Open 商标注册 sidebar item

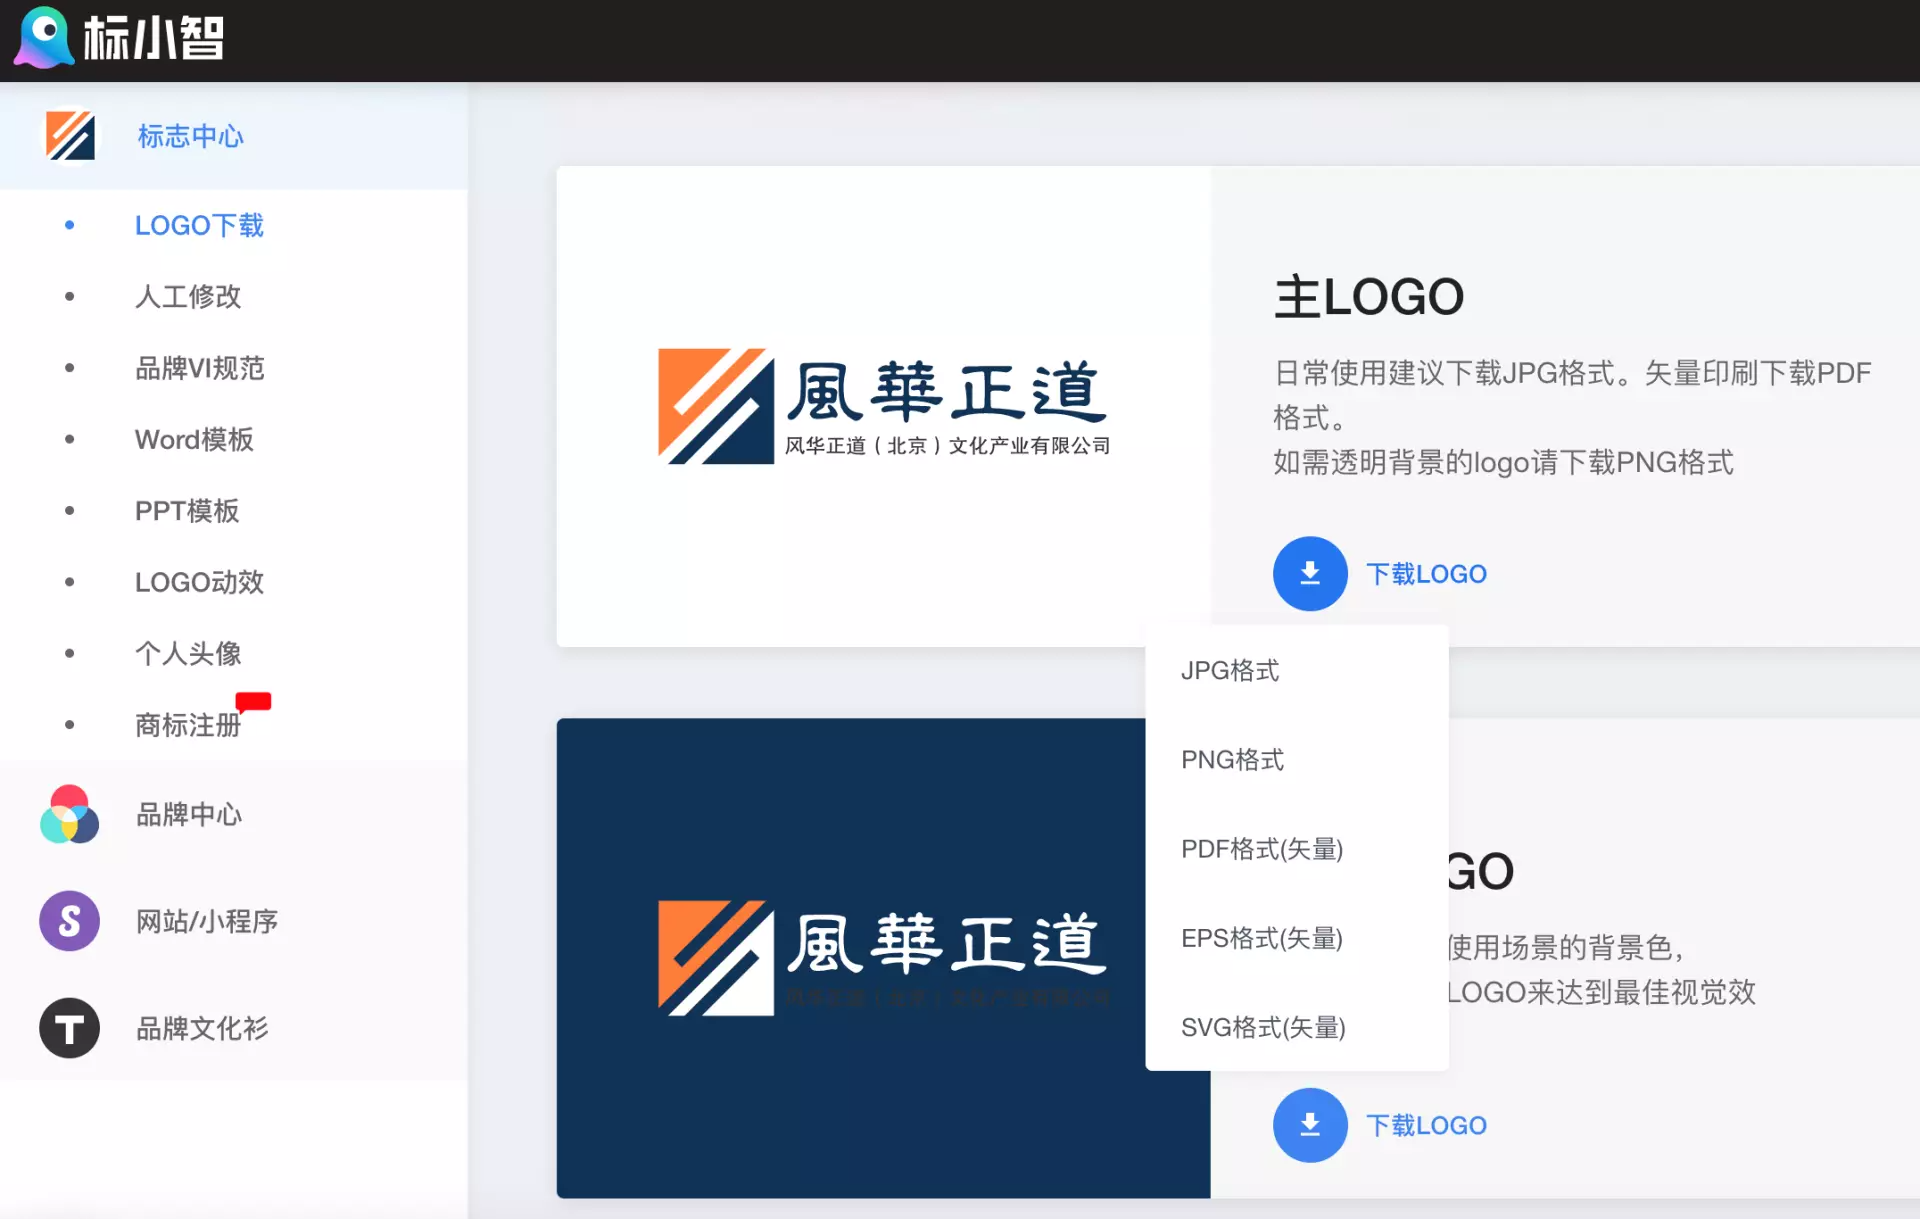coord(188,725)
